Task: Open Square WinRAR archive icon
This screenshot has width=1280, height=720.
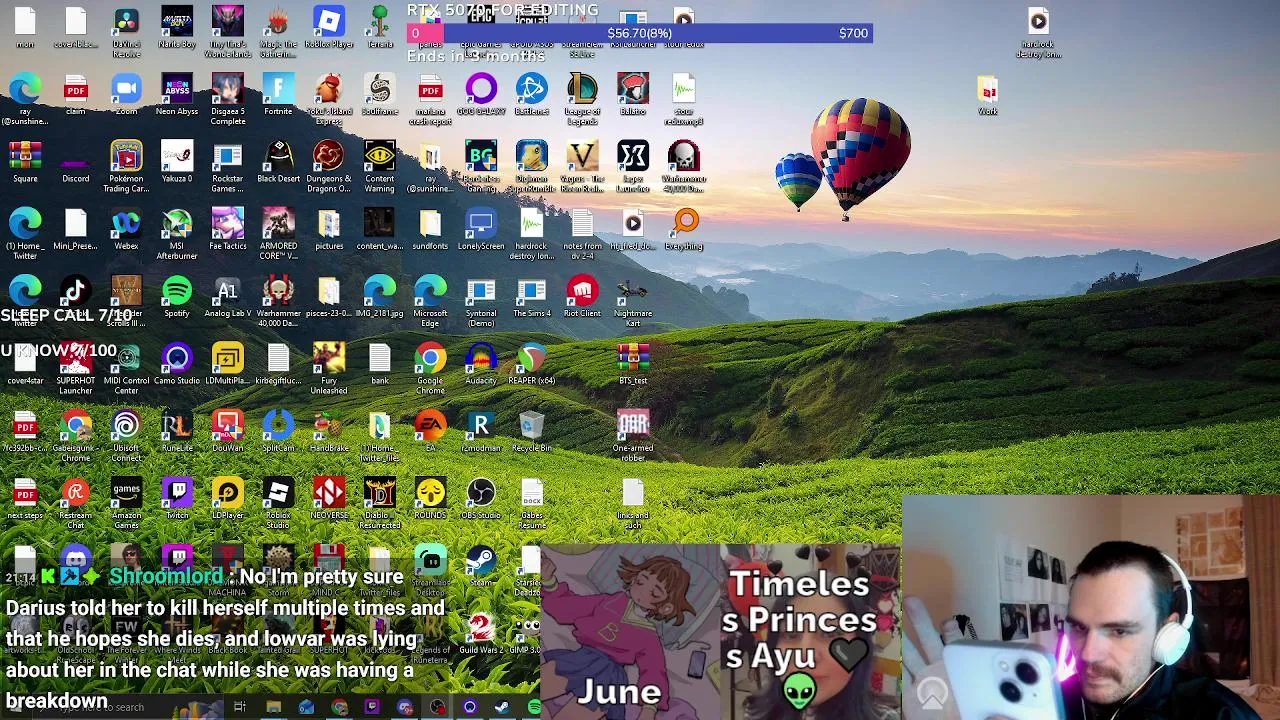Action: pyautogui.click(x=25, y=157)
